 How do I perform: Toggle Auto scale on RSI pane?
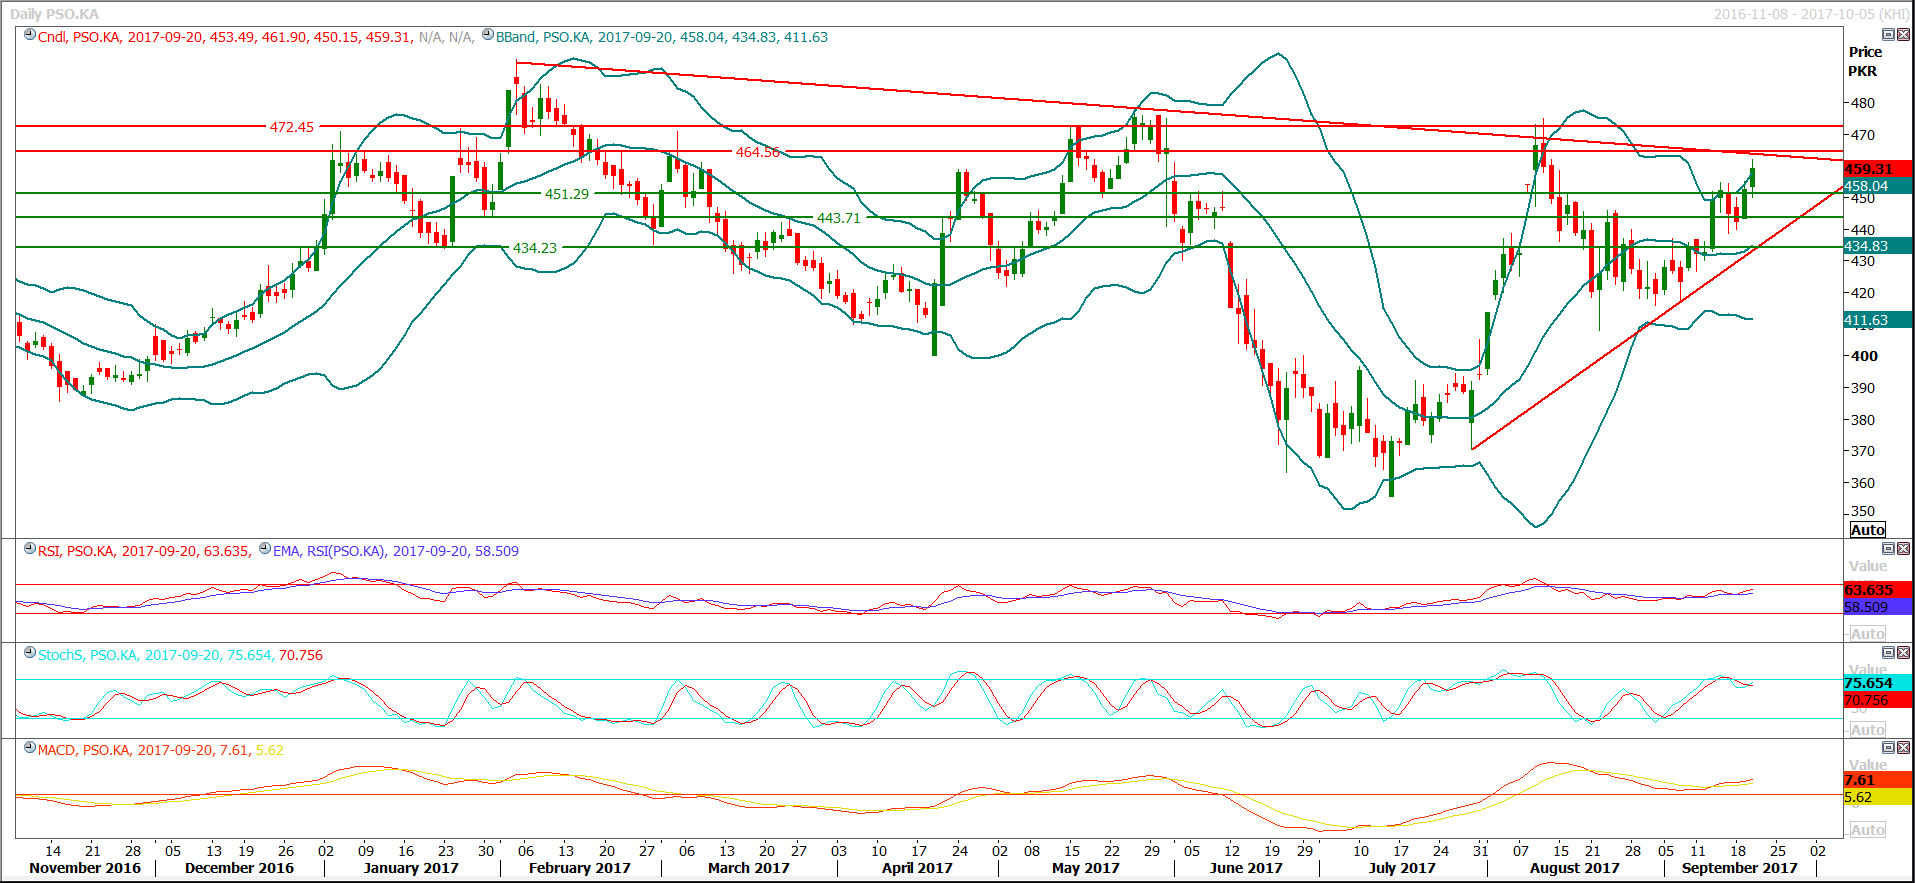click(1867, 634)
